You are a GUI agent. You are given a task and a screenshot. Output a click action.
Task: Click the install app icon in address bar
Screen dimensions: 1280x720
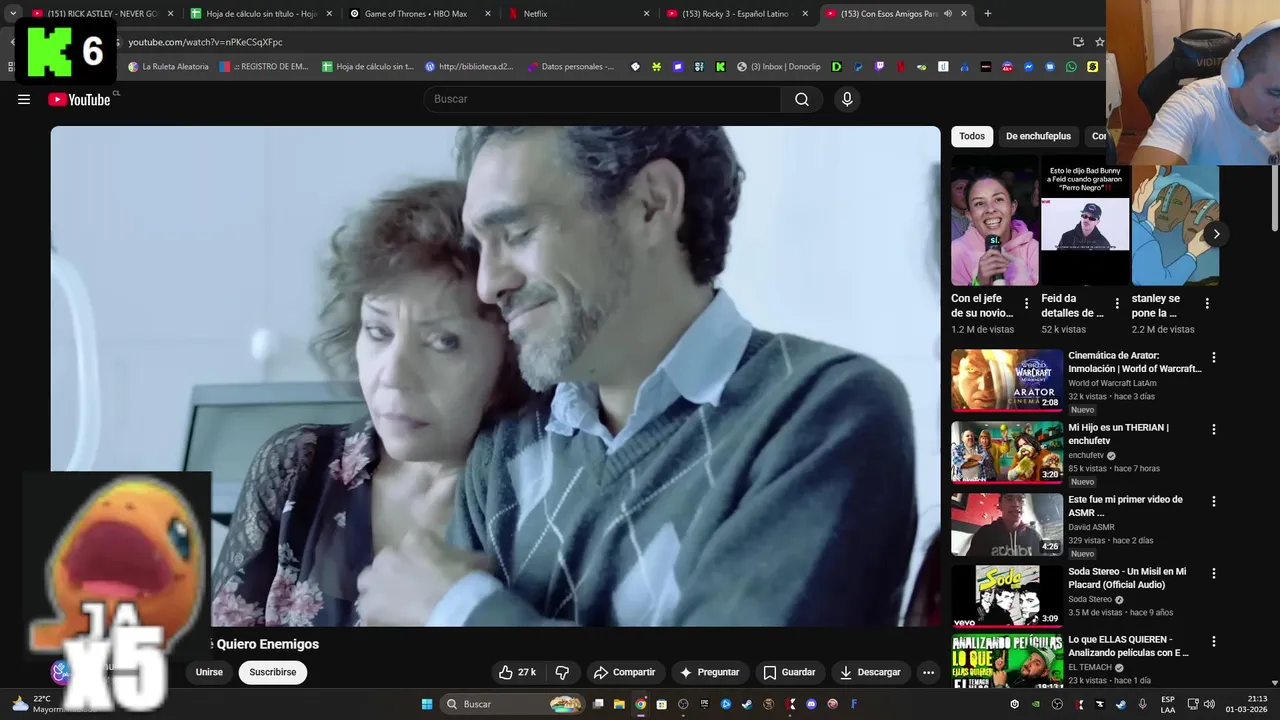coord(1078,42)
